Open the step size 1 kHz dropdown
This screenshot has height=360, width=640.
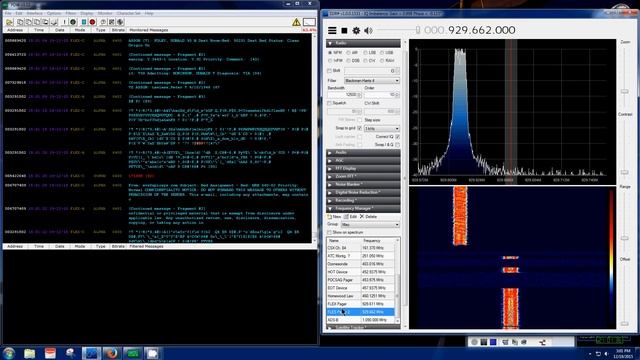[x=382, y=129]
